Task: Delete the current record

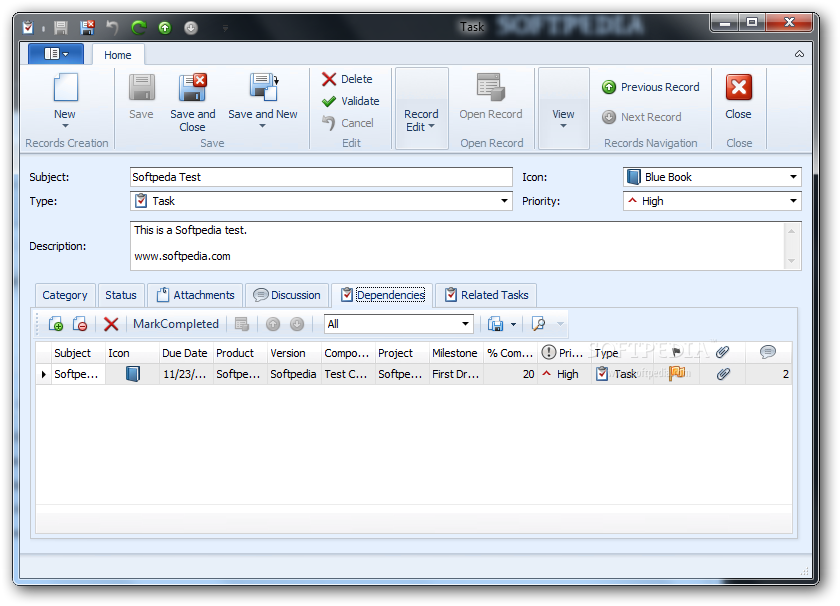Action: tap(347, 79)
